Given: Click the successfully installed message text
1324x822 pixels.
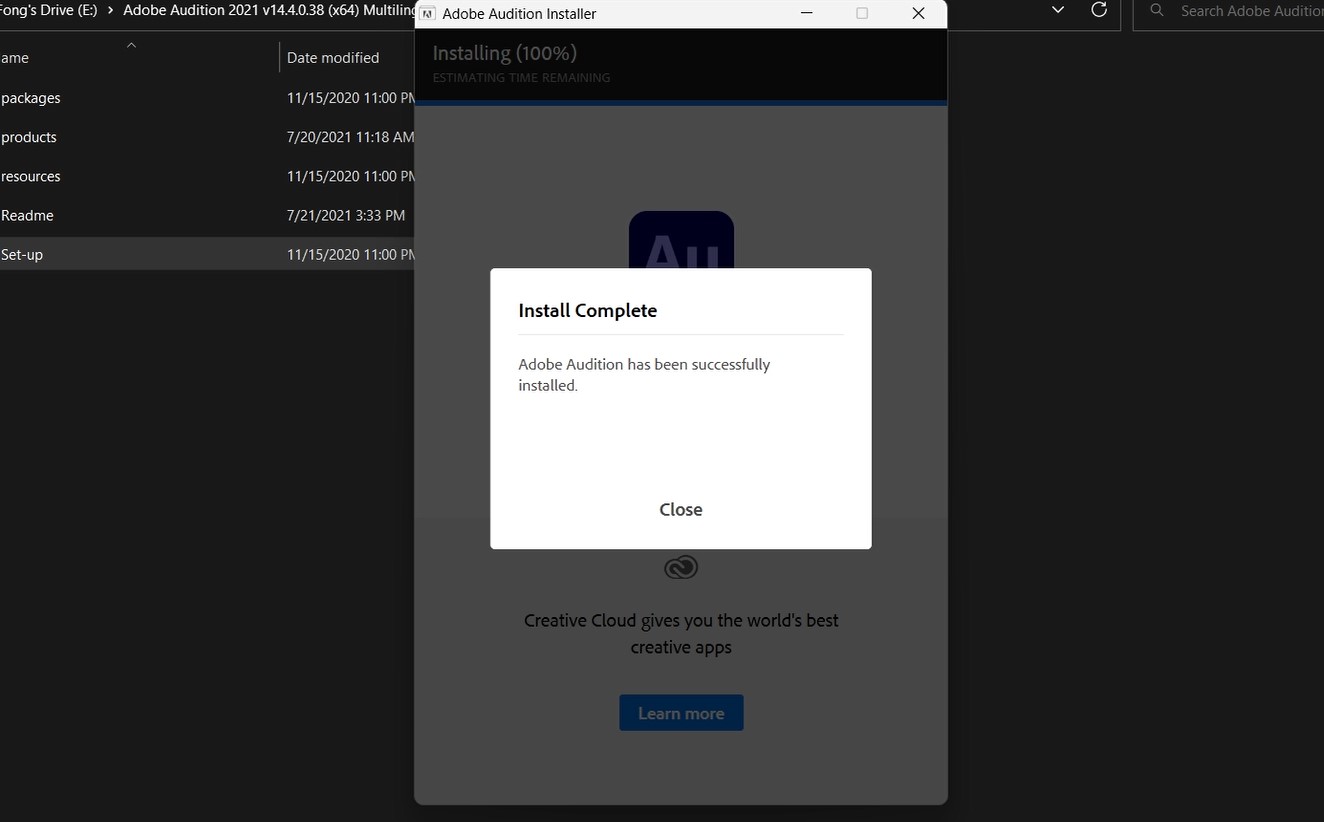Looking at the screenshot, I should click(644, 374).
